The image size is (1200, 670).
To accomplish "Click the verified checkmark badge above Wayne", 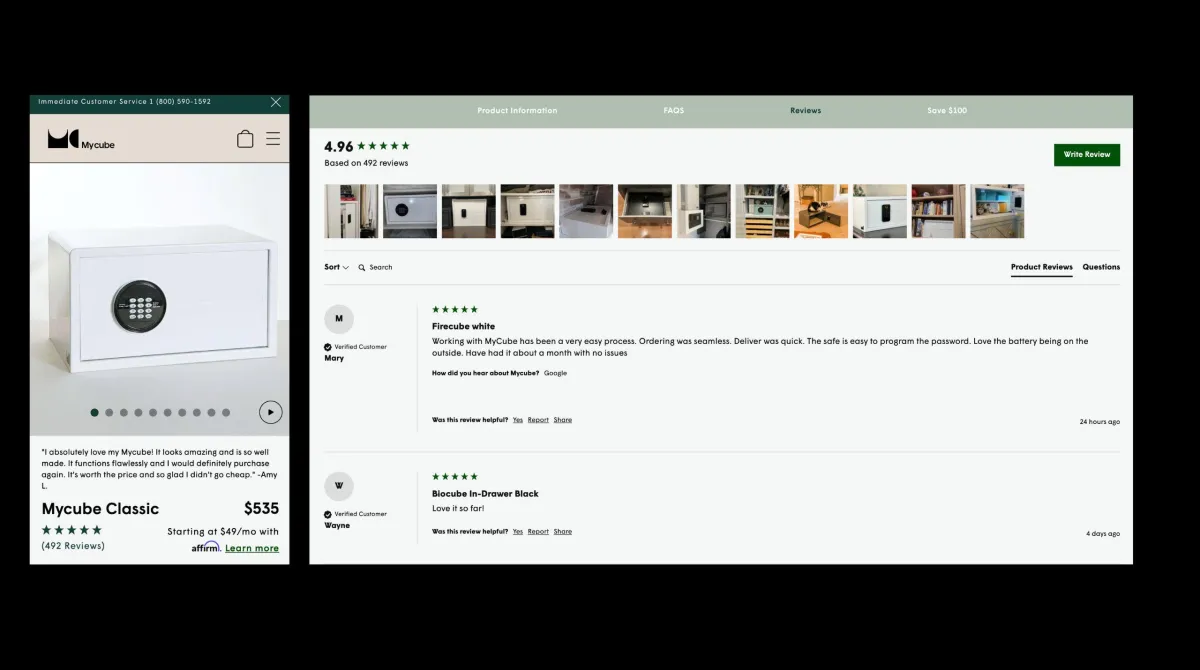I will coord(328,514).
